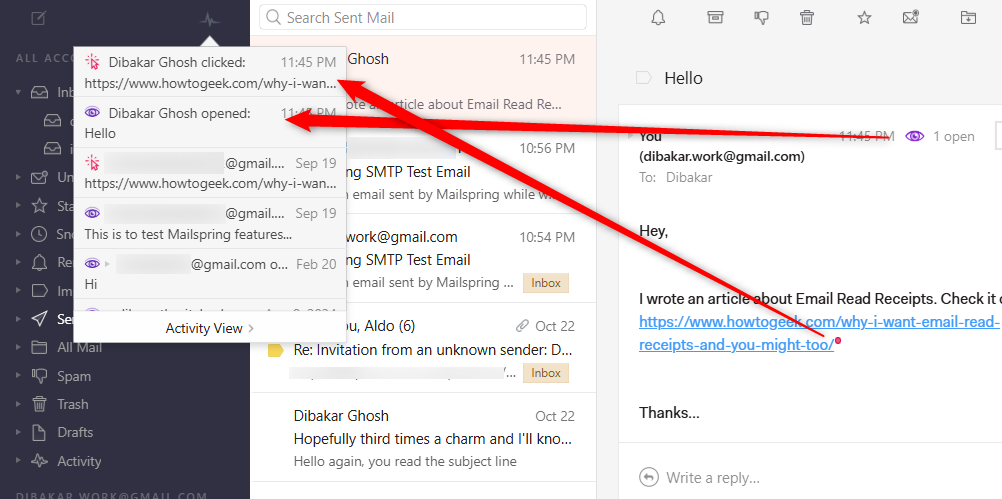Click the Inbox label on 10:54 PM email
Viewport: 1002px width, 499px height.
[546, 283]
